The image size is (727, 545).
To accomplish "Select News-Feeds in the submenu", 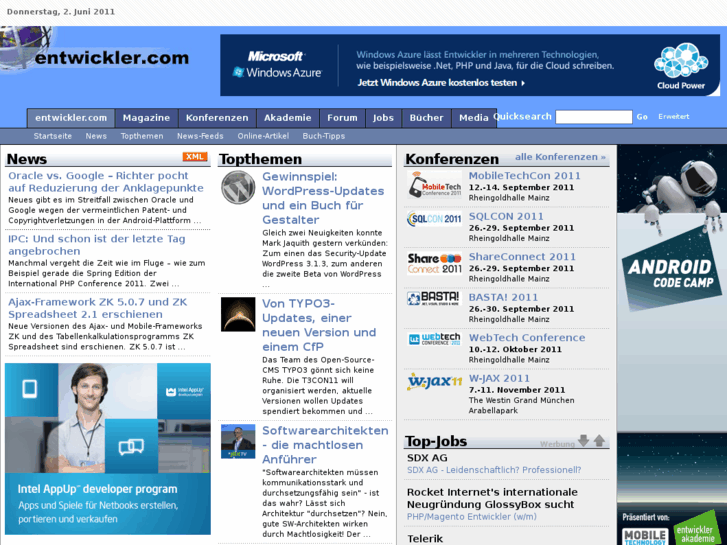I will click(x=200, y=136).
